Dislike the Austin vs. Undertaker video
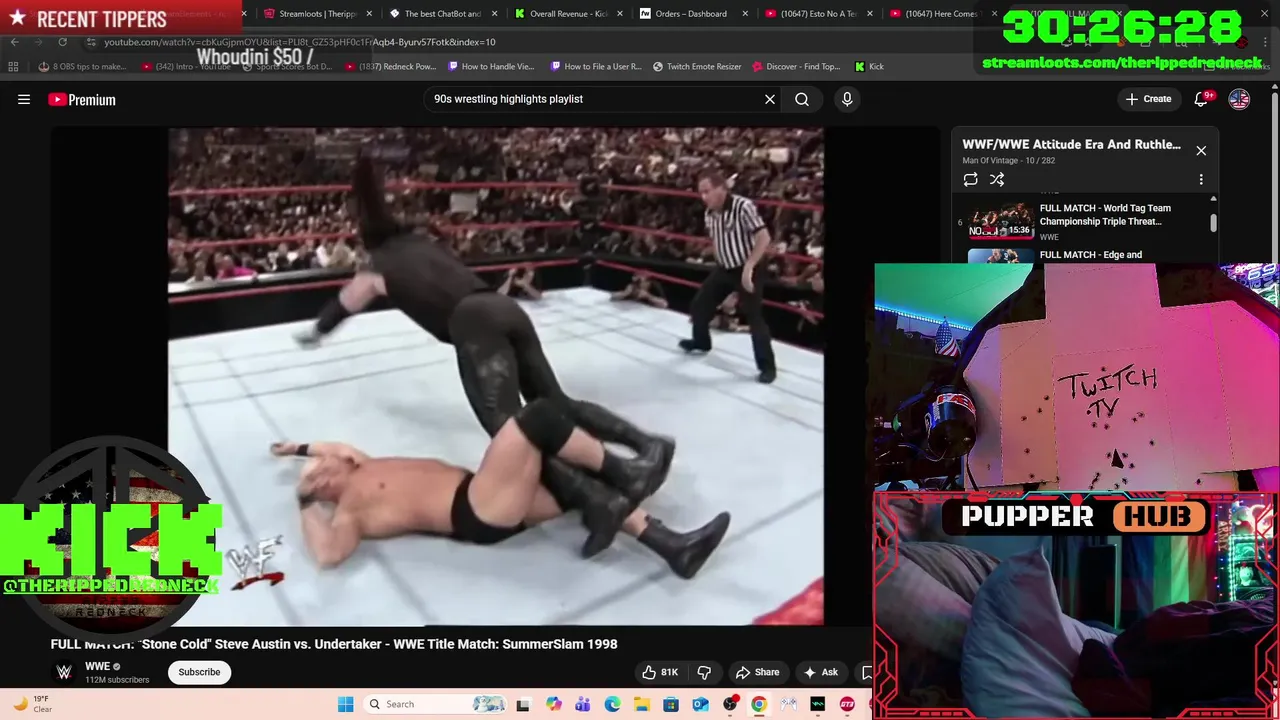The width and height of the screenshot is (1280, 720). (x=704, y=672)
